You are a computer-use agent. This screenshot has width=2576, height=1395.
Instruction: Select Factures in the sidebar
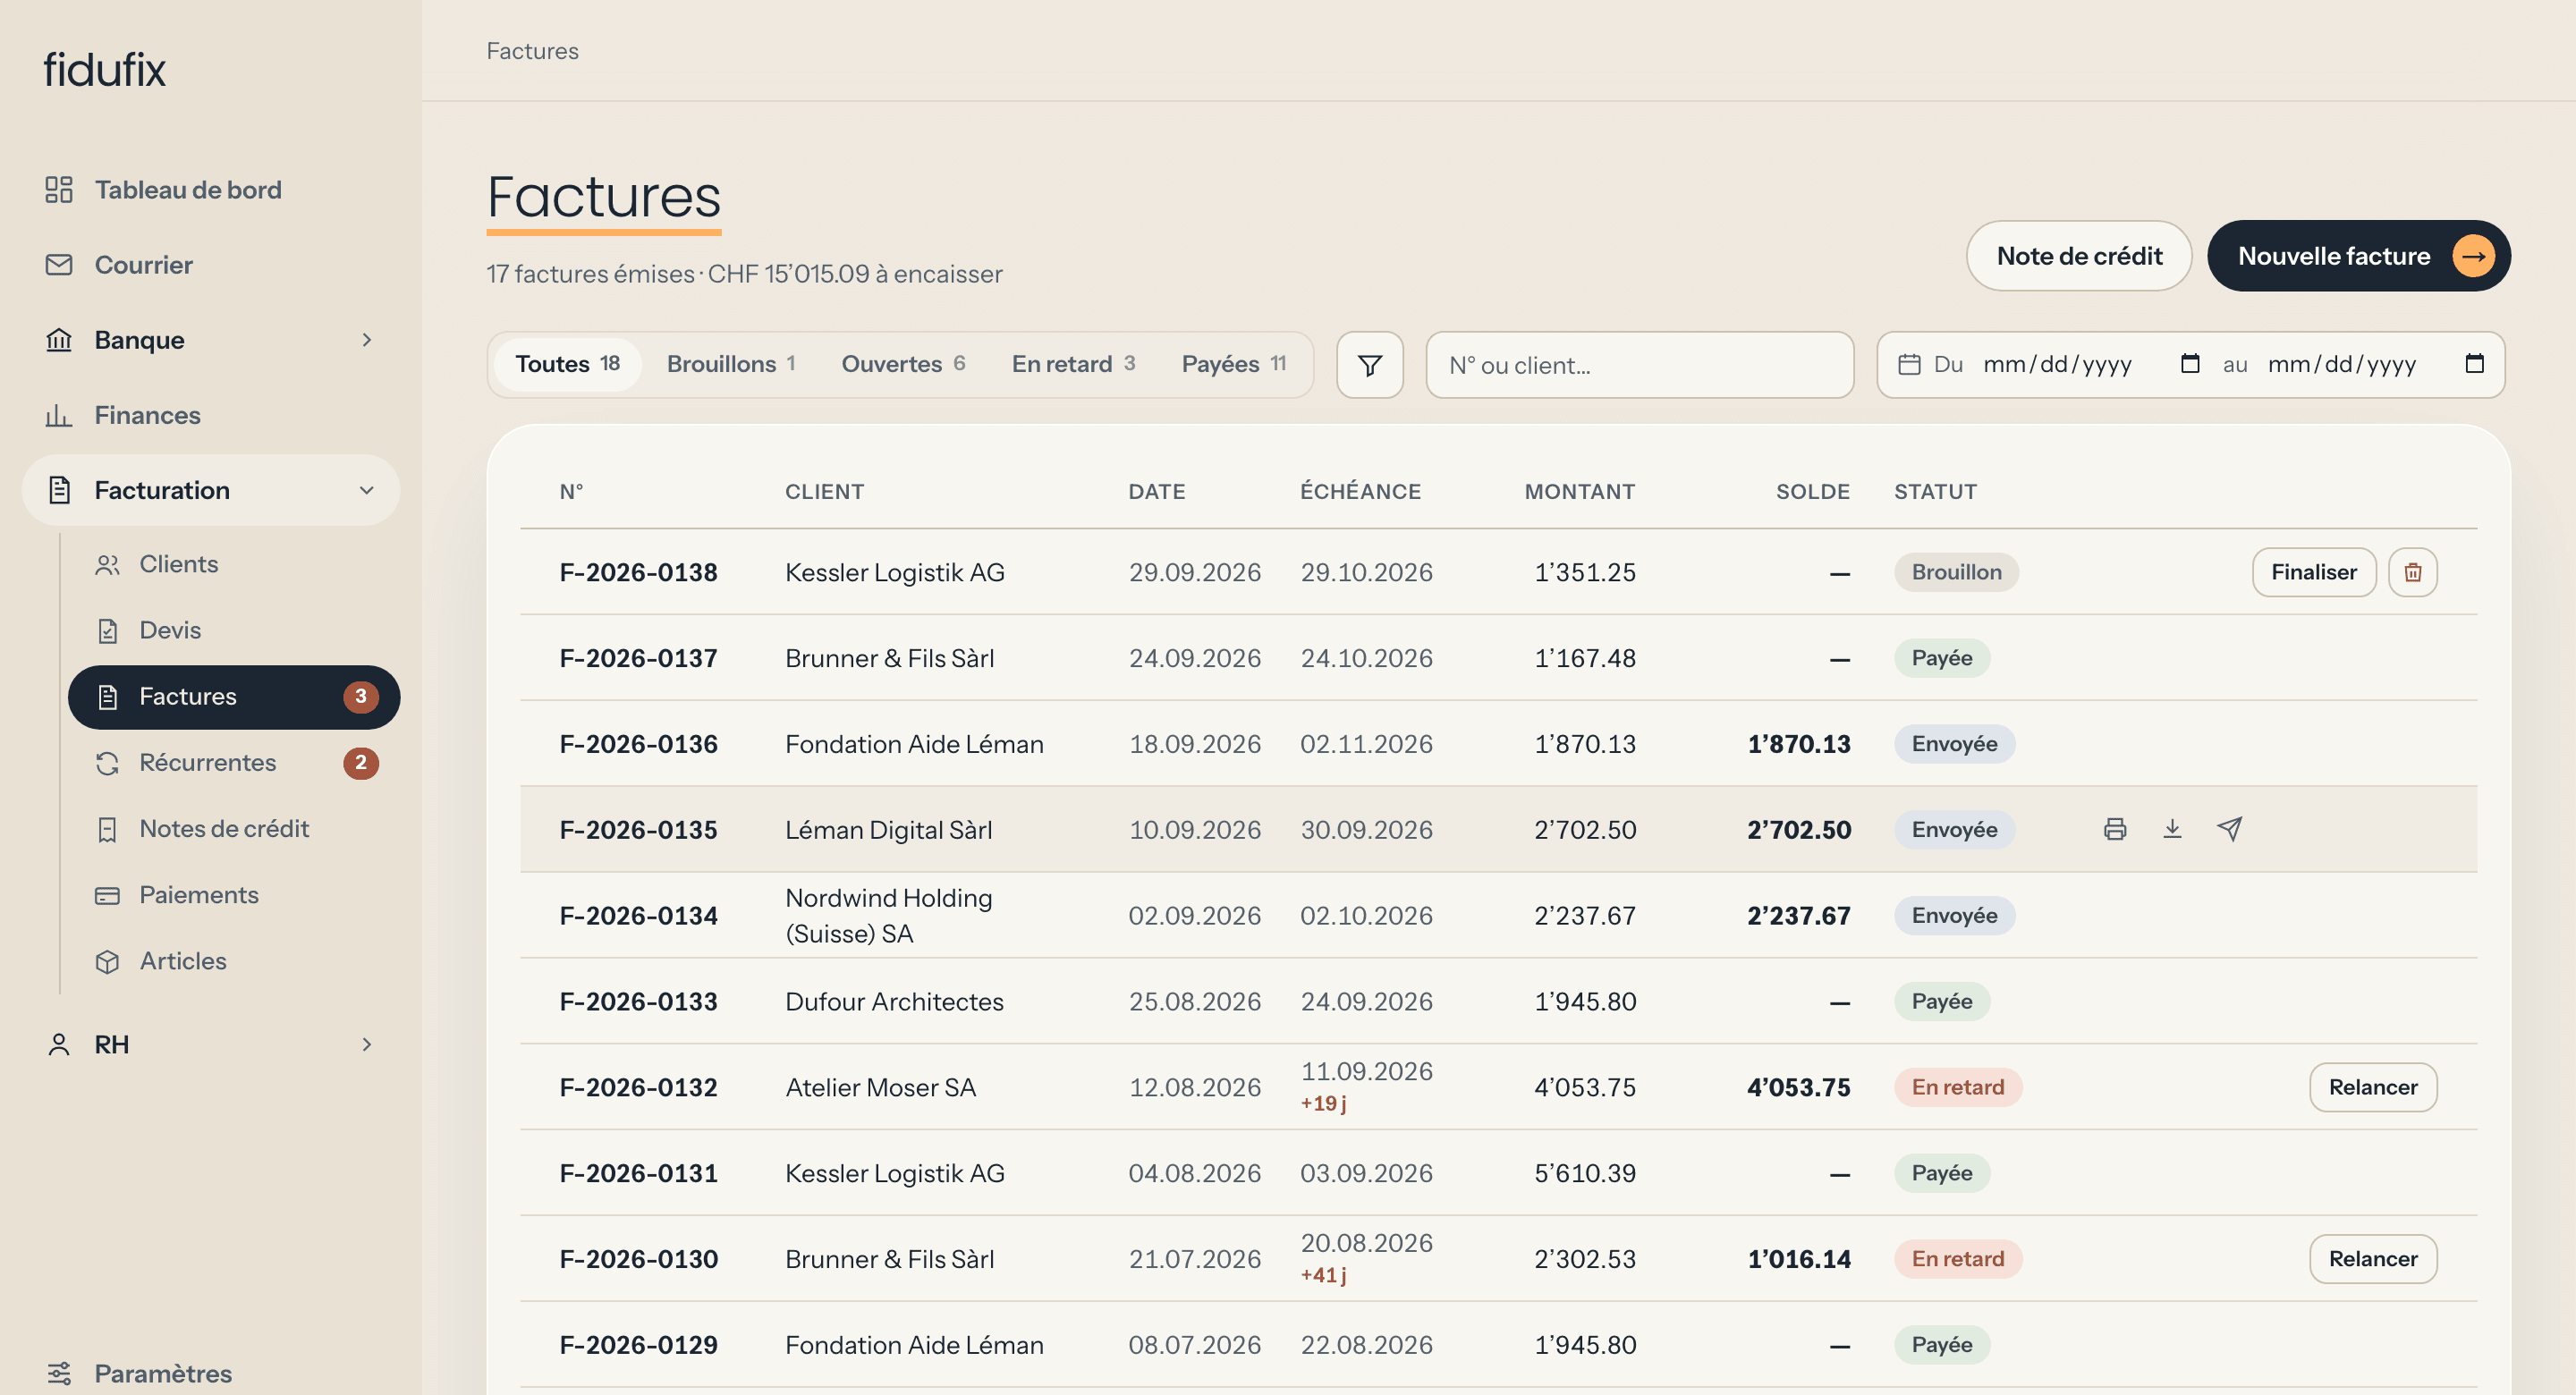click(x=234, y=697)
